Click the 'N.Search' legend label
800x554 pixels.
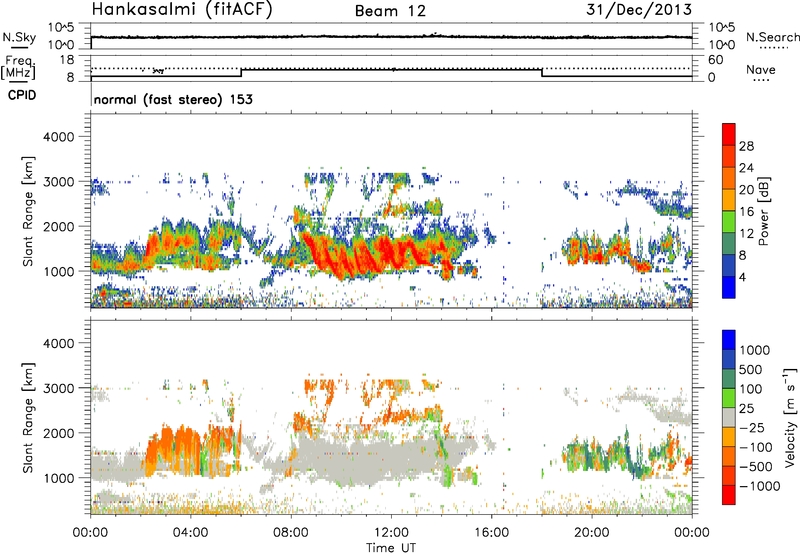click(x=772, y=37)
